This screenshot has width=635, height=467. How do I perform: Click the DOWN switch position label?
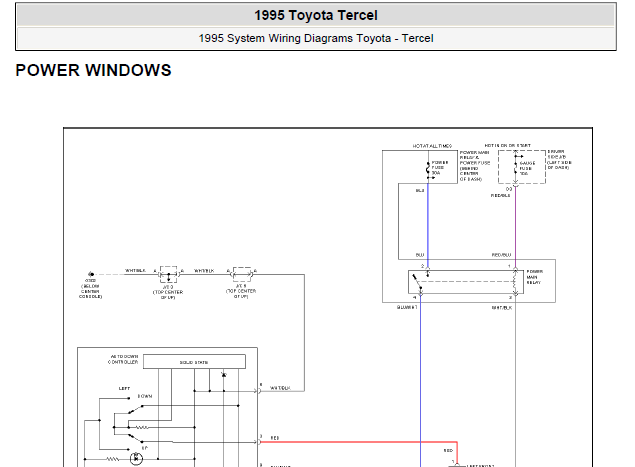tap(145, 396)
